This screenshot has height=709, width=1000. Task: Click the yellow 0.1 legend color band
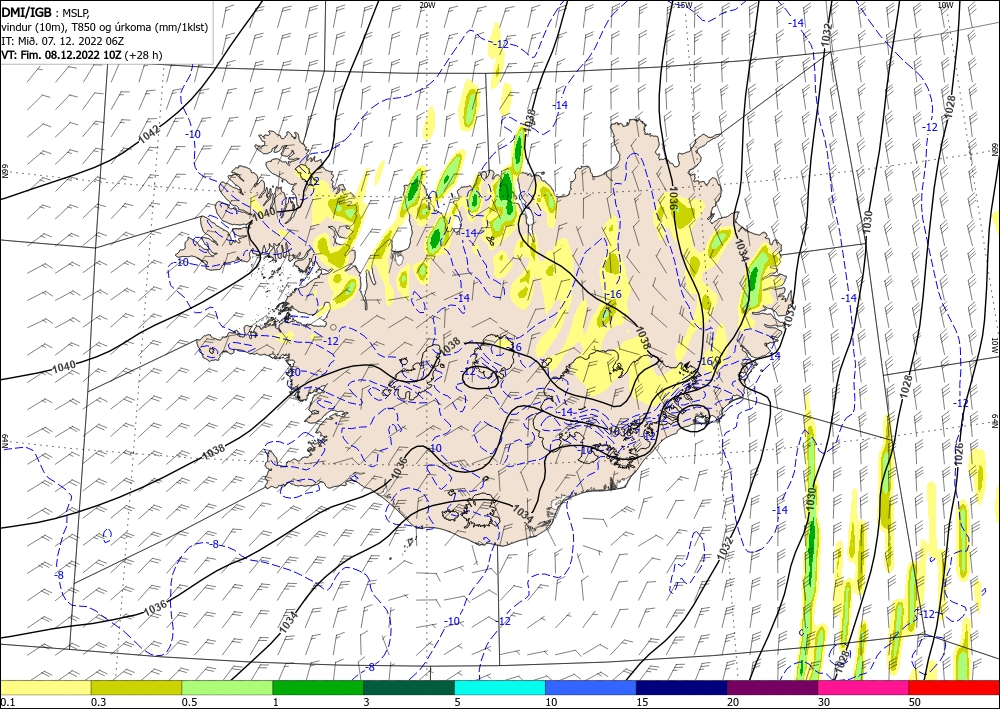coord(45,687)
